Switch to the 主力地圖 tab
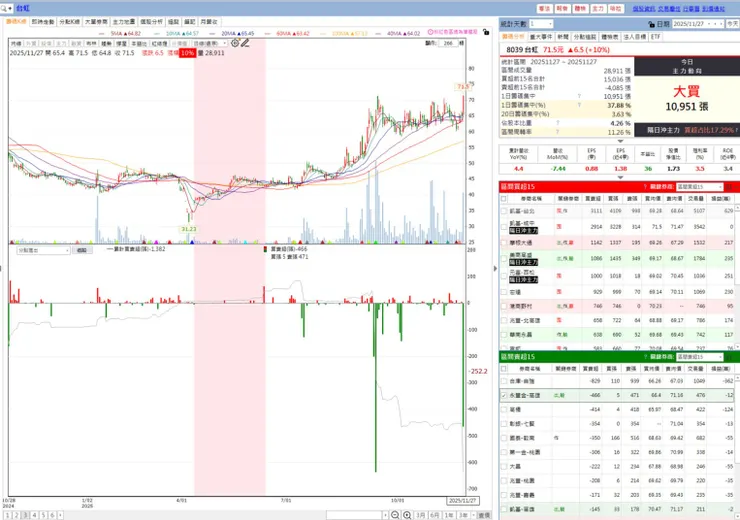 click(124, 22)
